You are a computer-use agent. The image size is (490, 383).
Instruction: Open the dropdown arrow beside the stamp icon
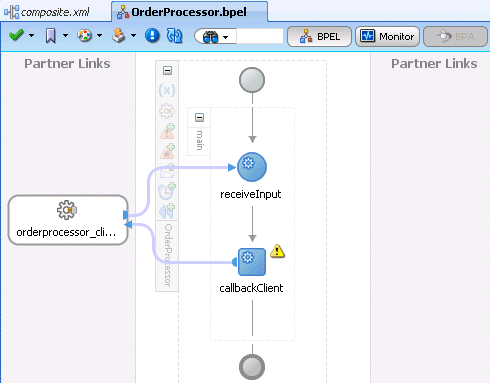133,35
